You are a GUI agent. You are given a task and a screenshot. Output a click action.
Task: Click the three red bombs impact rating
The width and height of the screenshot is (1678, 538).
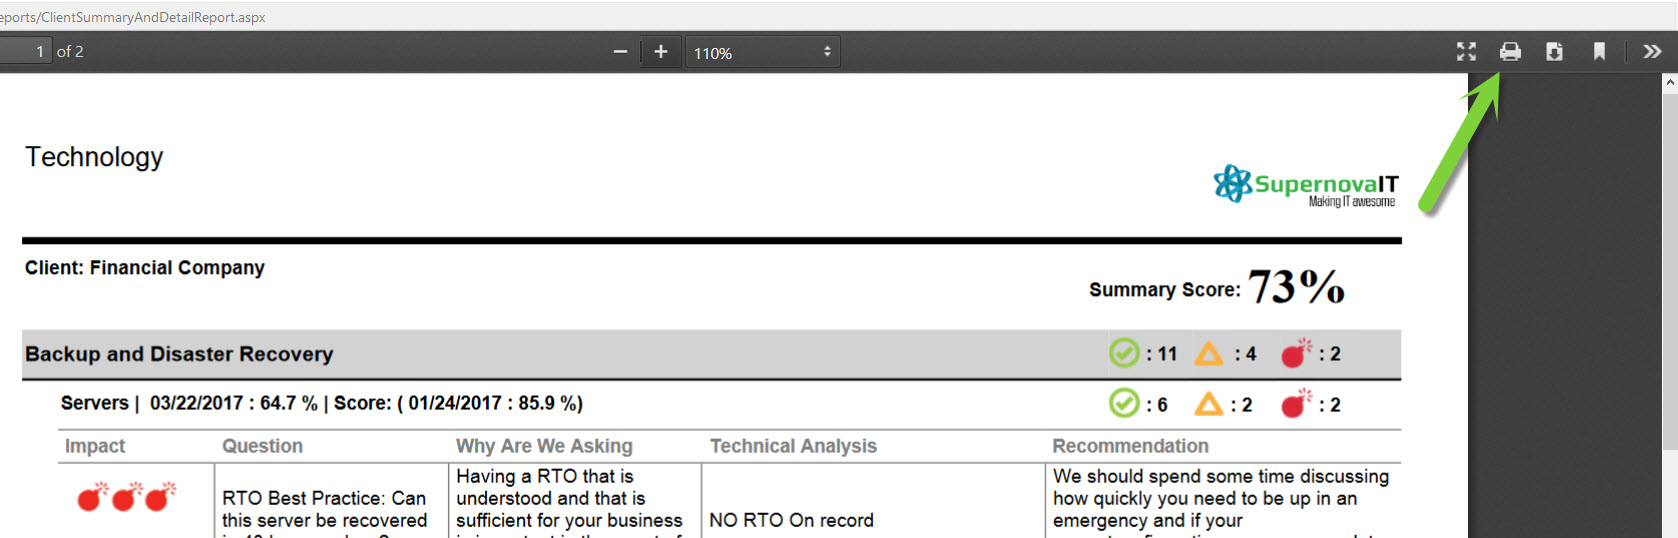point(127,496)
